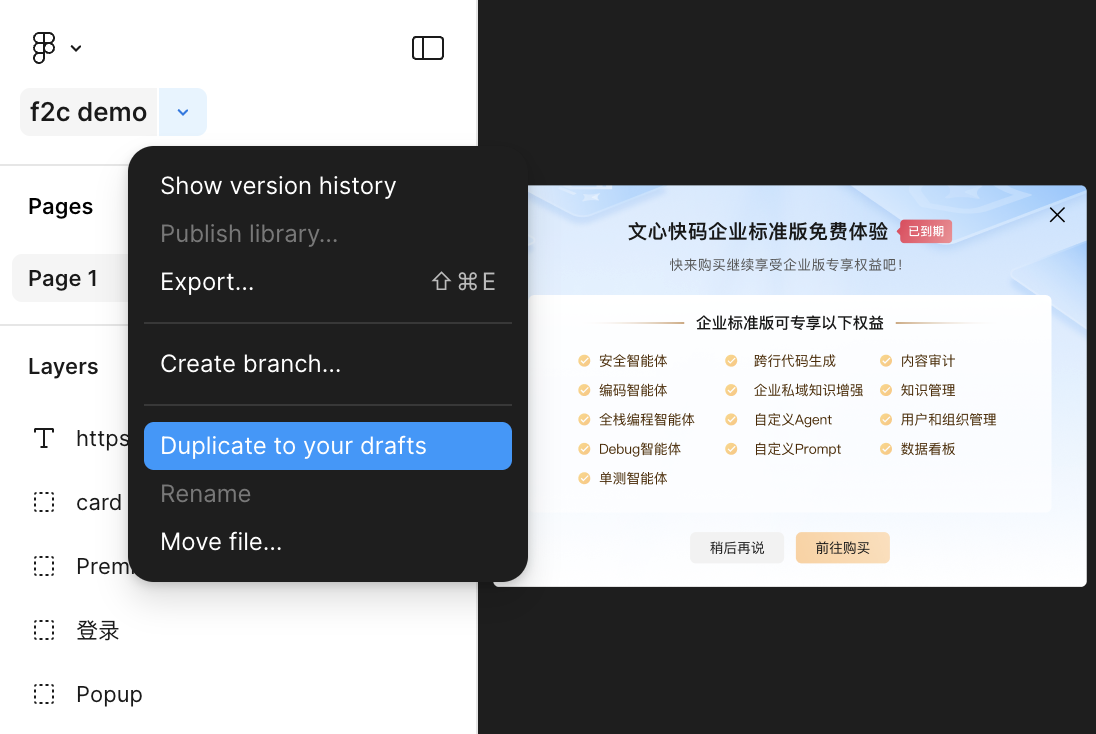Choose Create branch… option
1096x734 pixels.
point(328,364)
